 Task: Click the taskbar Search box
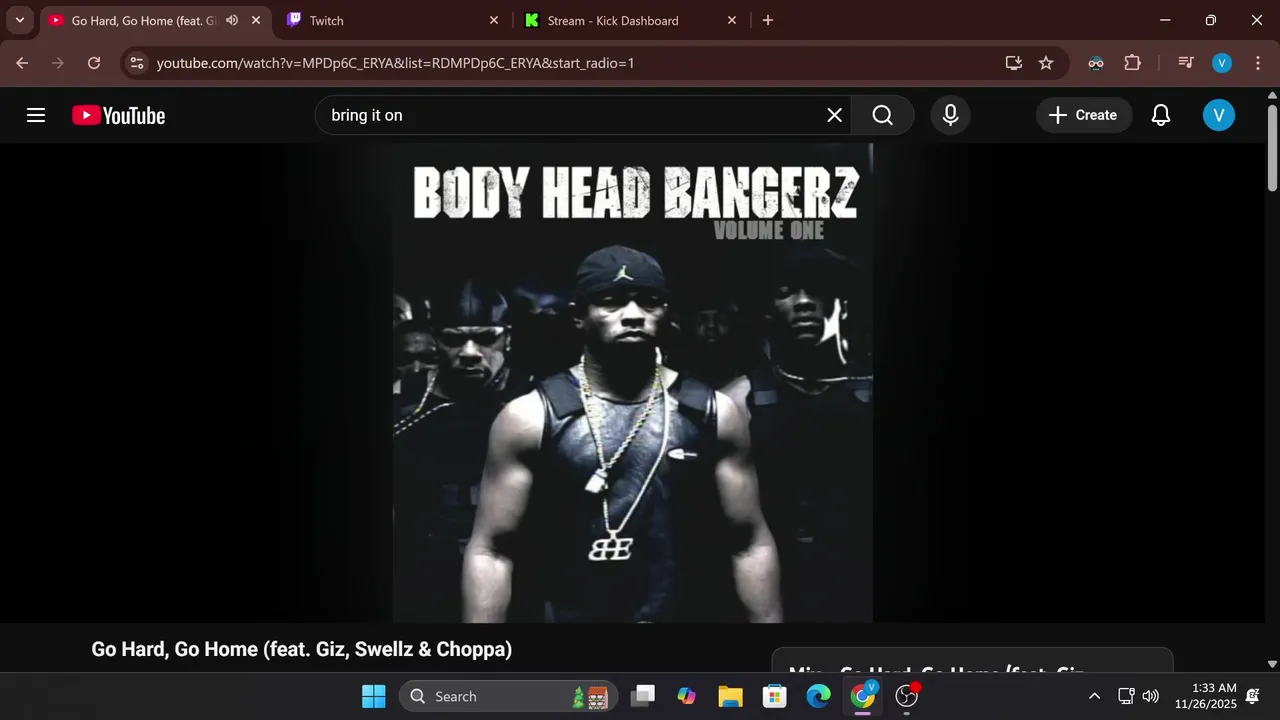[508, 696]
